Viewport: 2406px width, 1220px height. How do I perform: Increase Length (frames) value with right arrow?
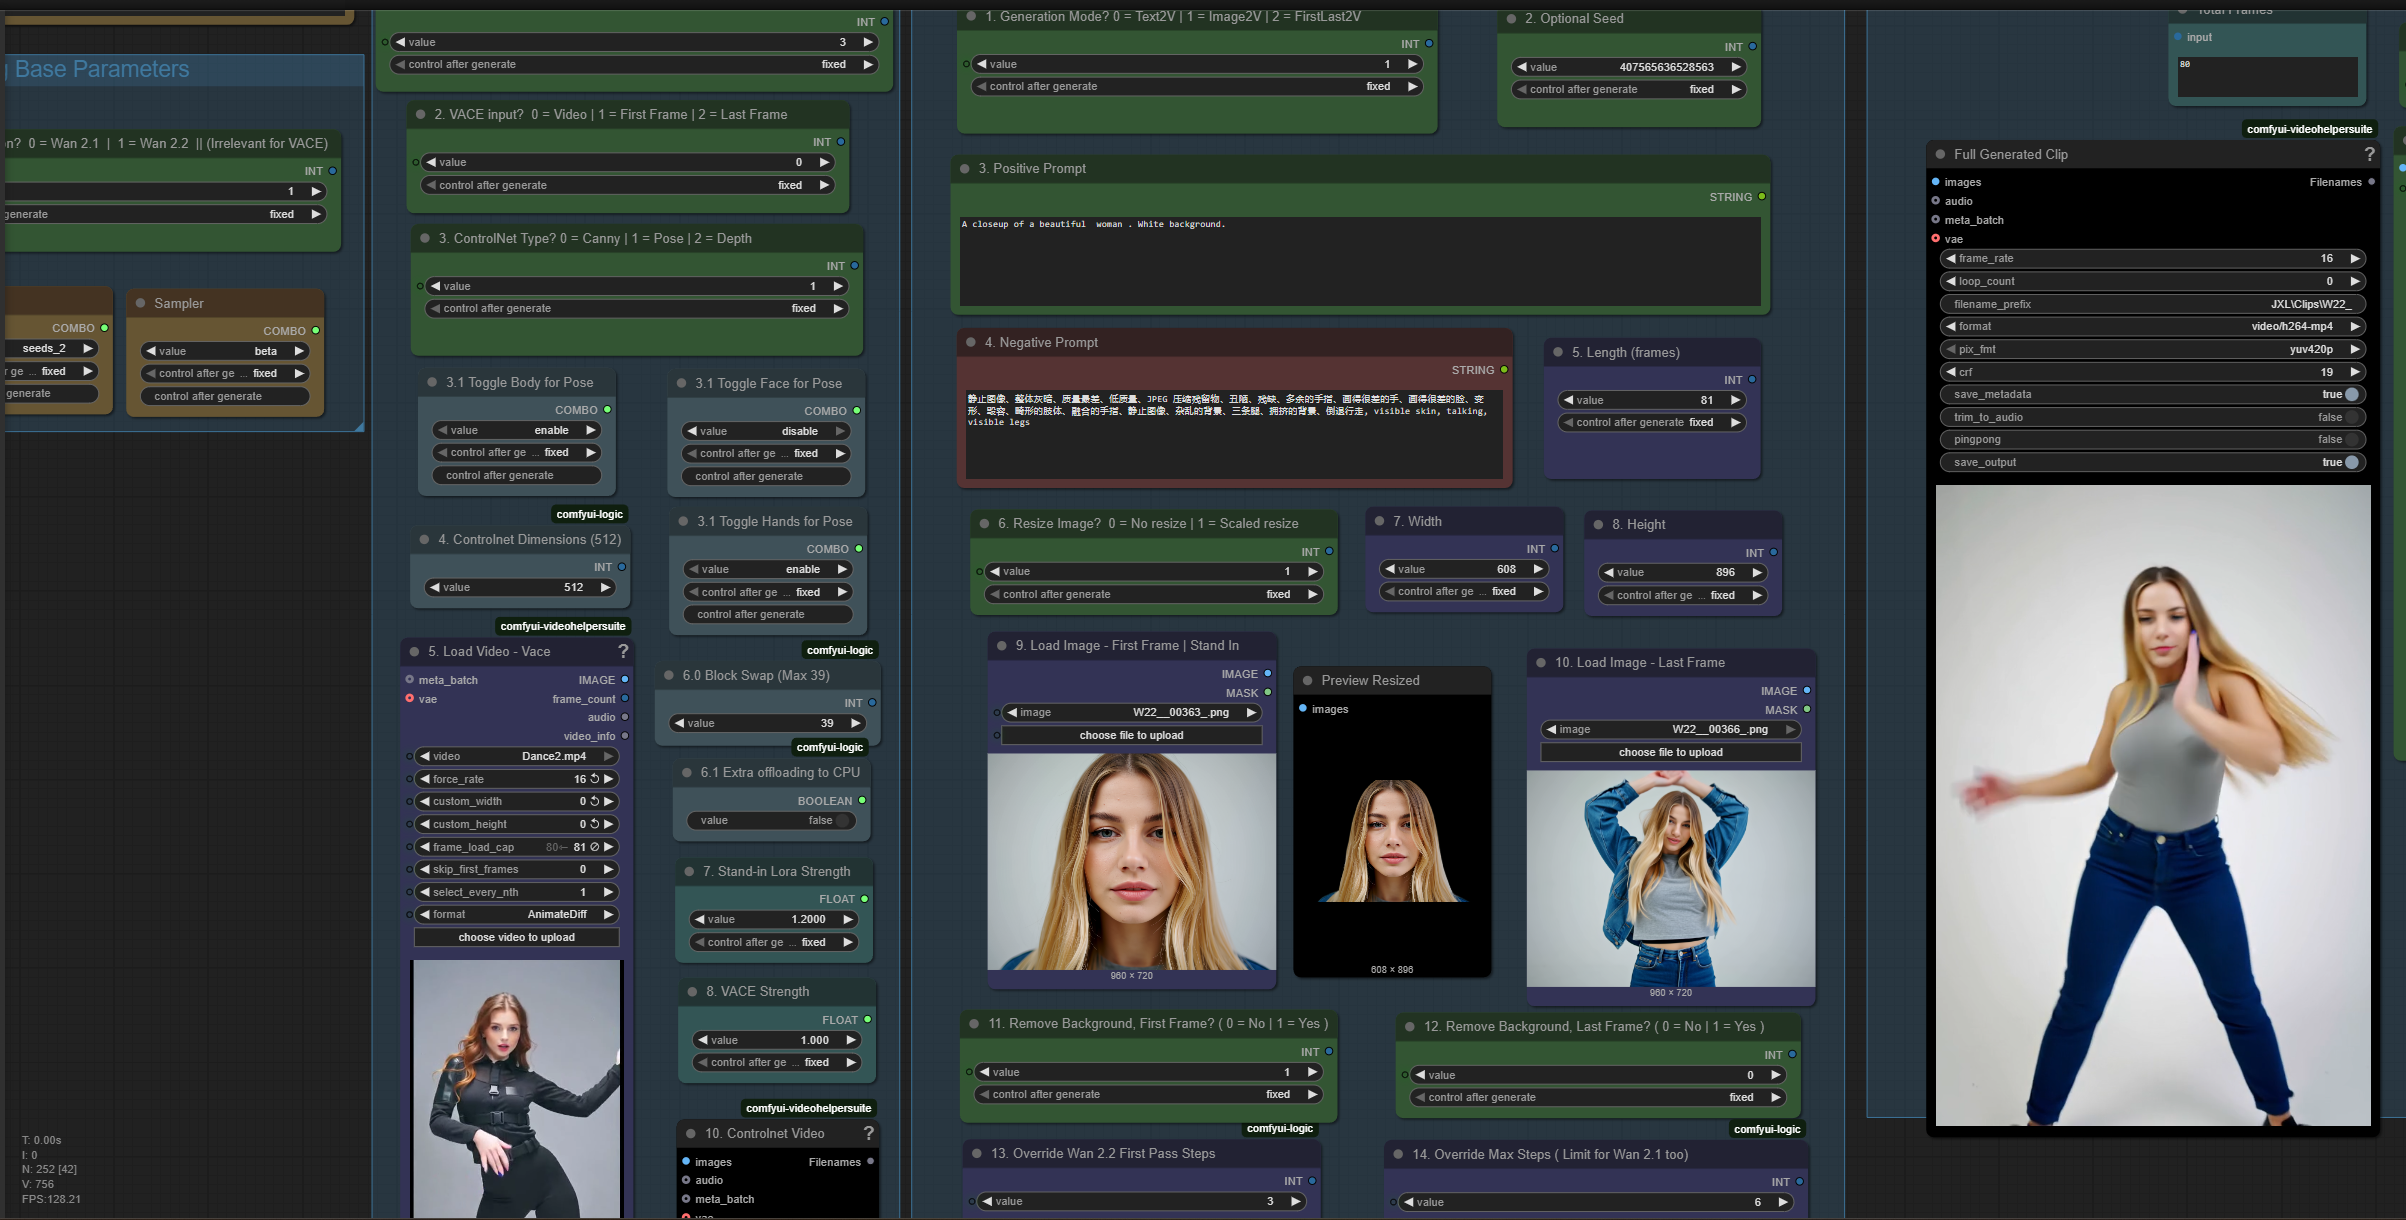pyautogui.click(x=1736, y=400)
